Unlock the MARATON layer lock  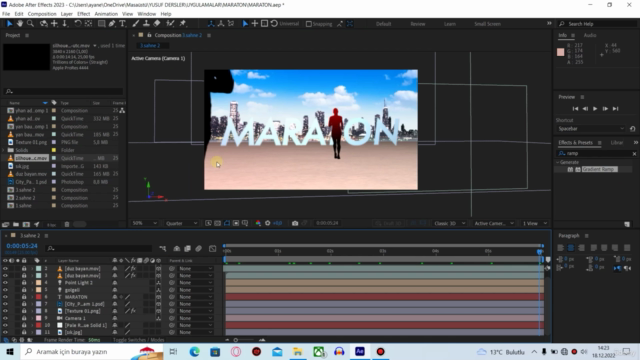(24, 297)
